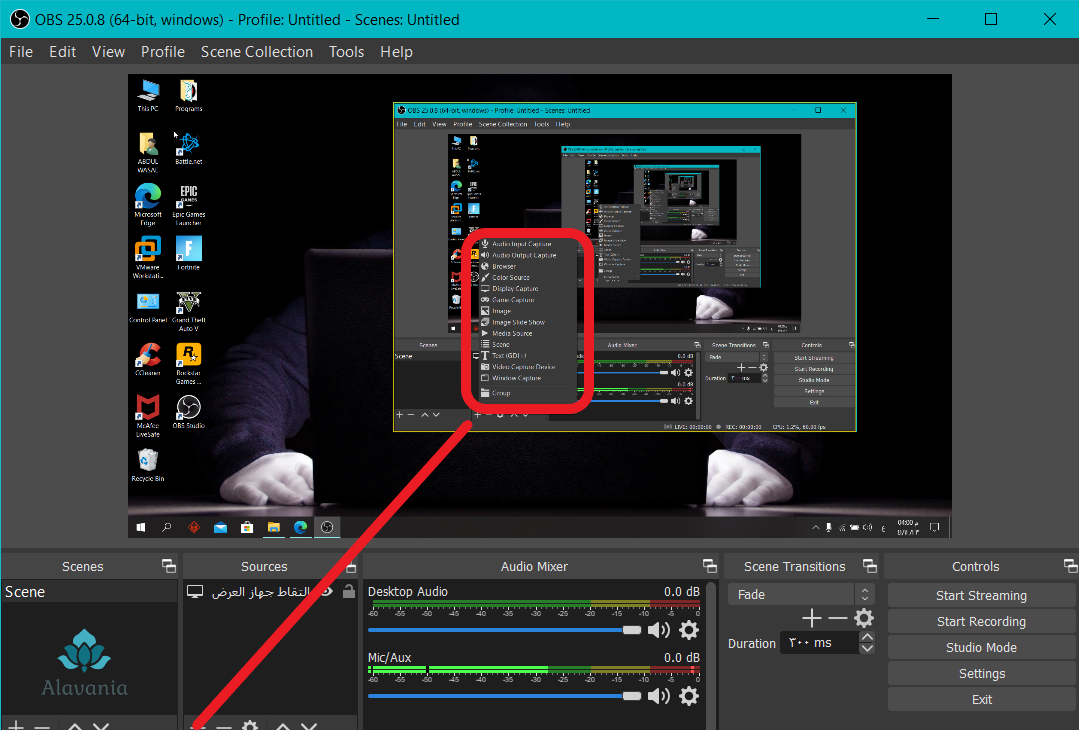Open the Help menu
1079x730 pixels.
tap(396, 52)
